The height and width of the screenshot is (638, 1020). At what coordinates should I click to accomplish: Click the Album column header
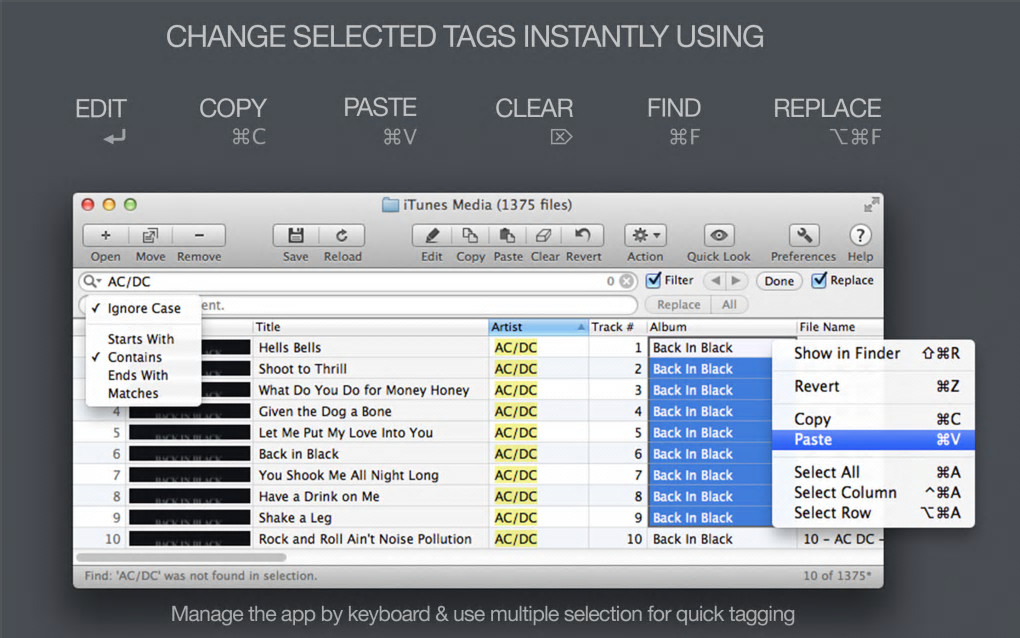(721, 327)
